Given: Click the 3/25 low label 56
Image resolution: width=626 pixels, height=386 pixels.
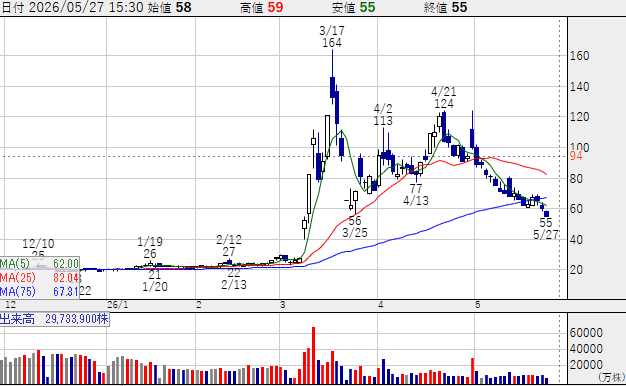Looking at the screenshot, I should click(x=355, y=221).
